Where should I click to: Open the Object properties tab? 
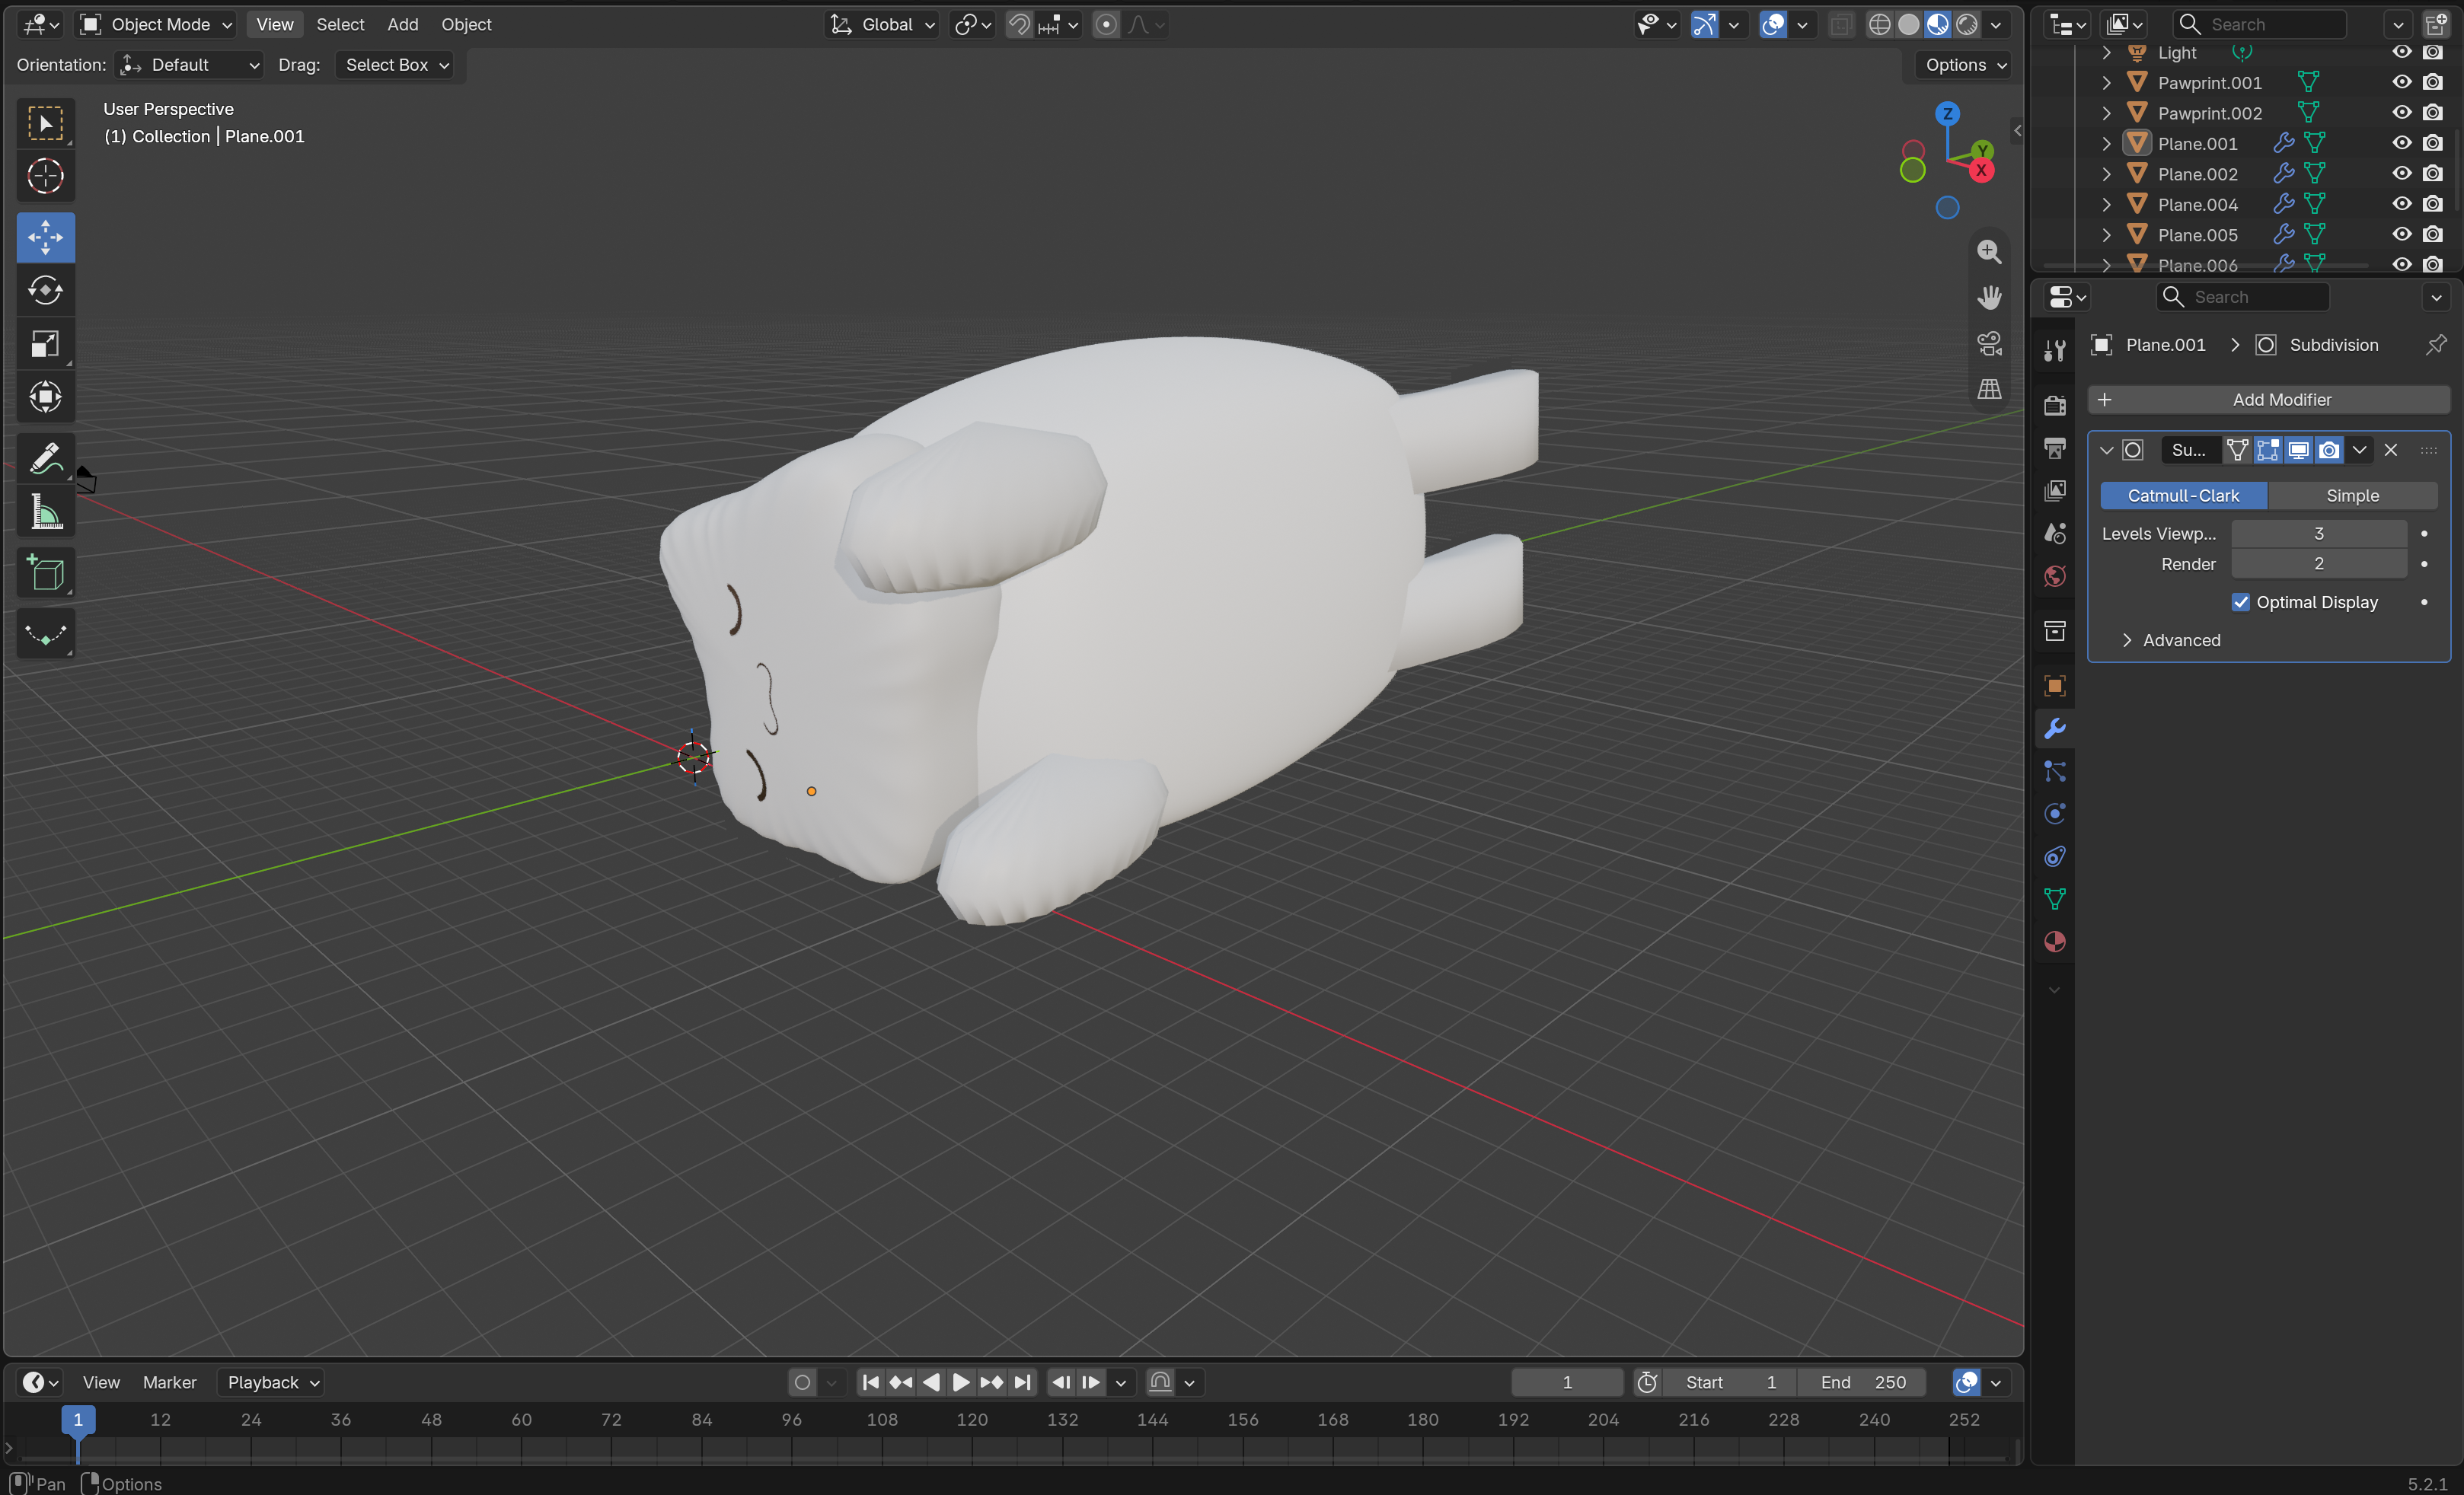(2055, 686)
